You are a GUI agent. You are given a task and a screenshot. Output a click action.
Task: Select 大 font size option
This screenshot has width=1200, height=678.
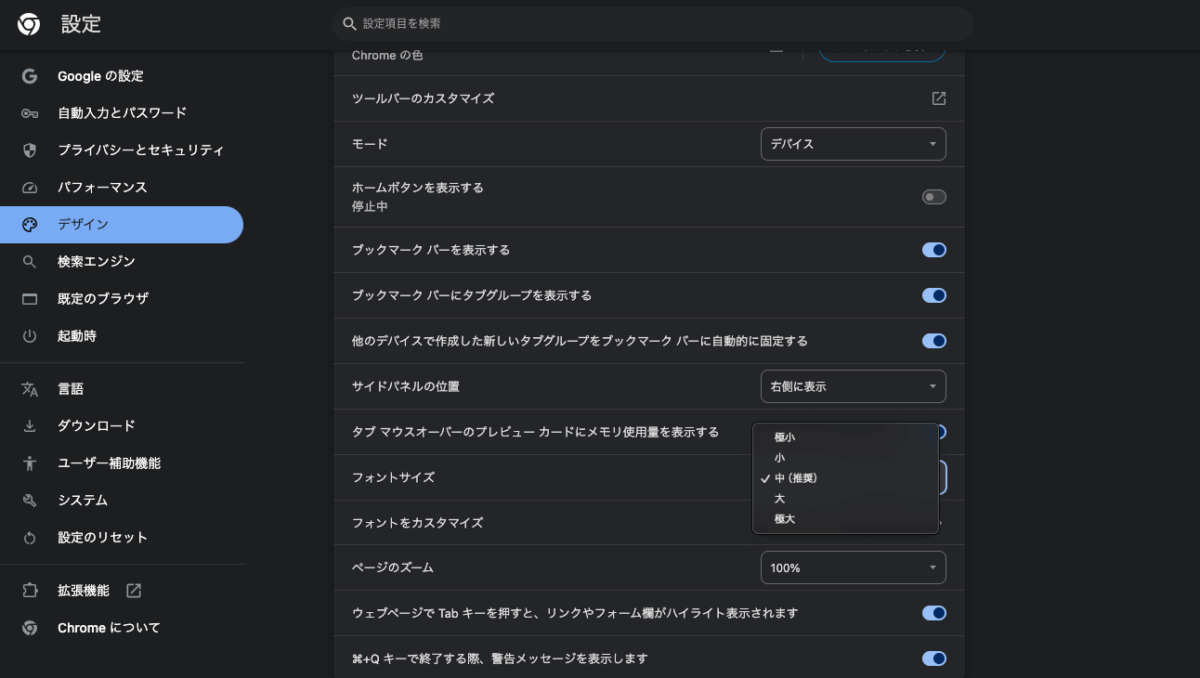[x=846, y=498]
